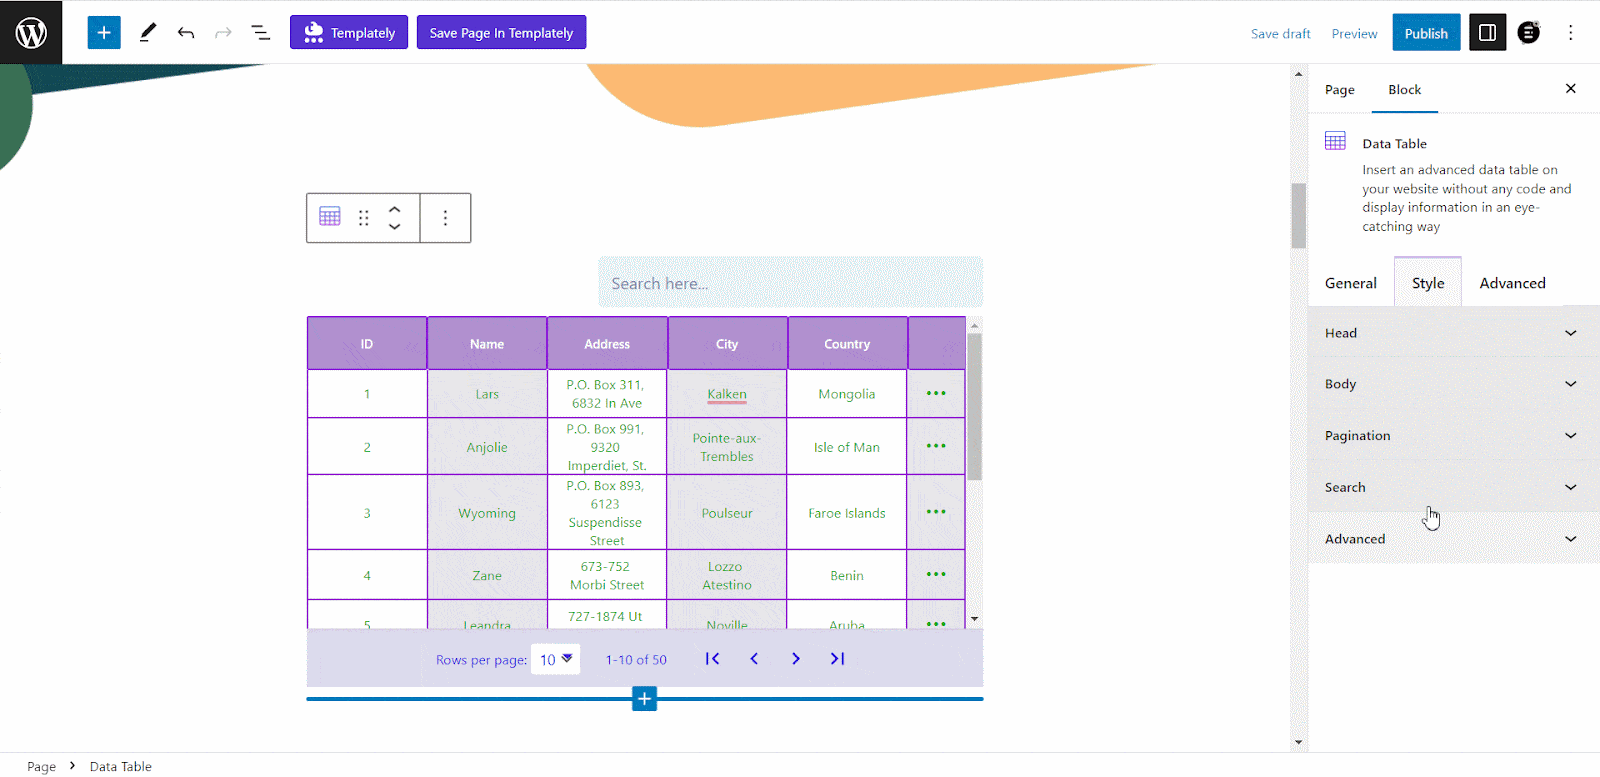Go to next table page arrow
This screenshot has height=777, width=1600.
coord(795,658)
